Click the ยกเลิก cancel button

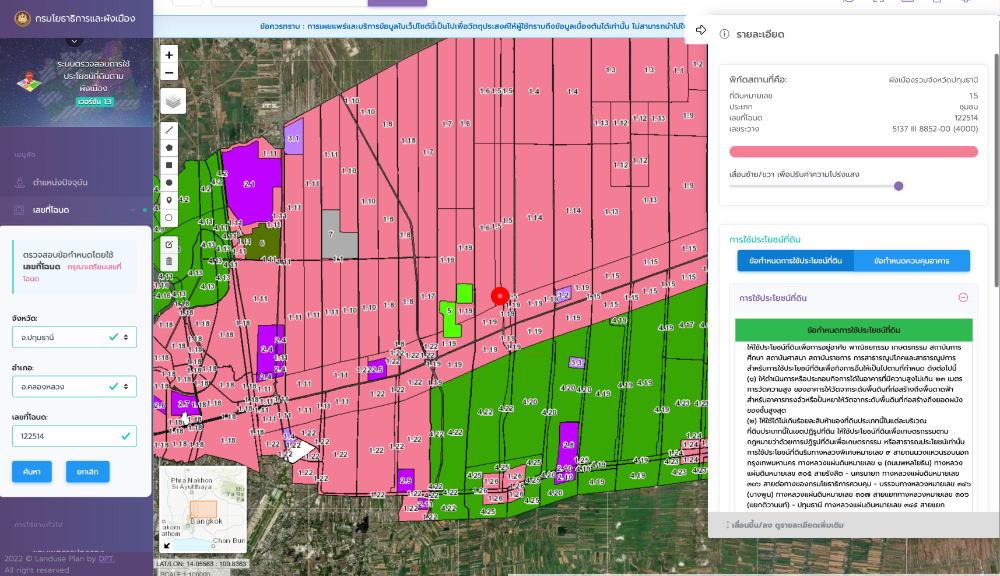coord(87,471)
